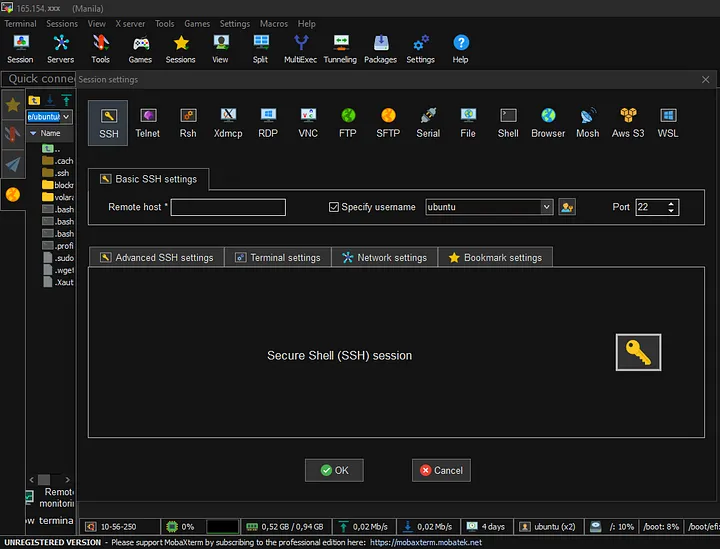Screen dimensions: 720x549
Task: Open the Macros menu
Action: coord(274,23)
